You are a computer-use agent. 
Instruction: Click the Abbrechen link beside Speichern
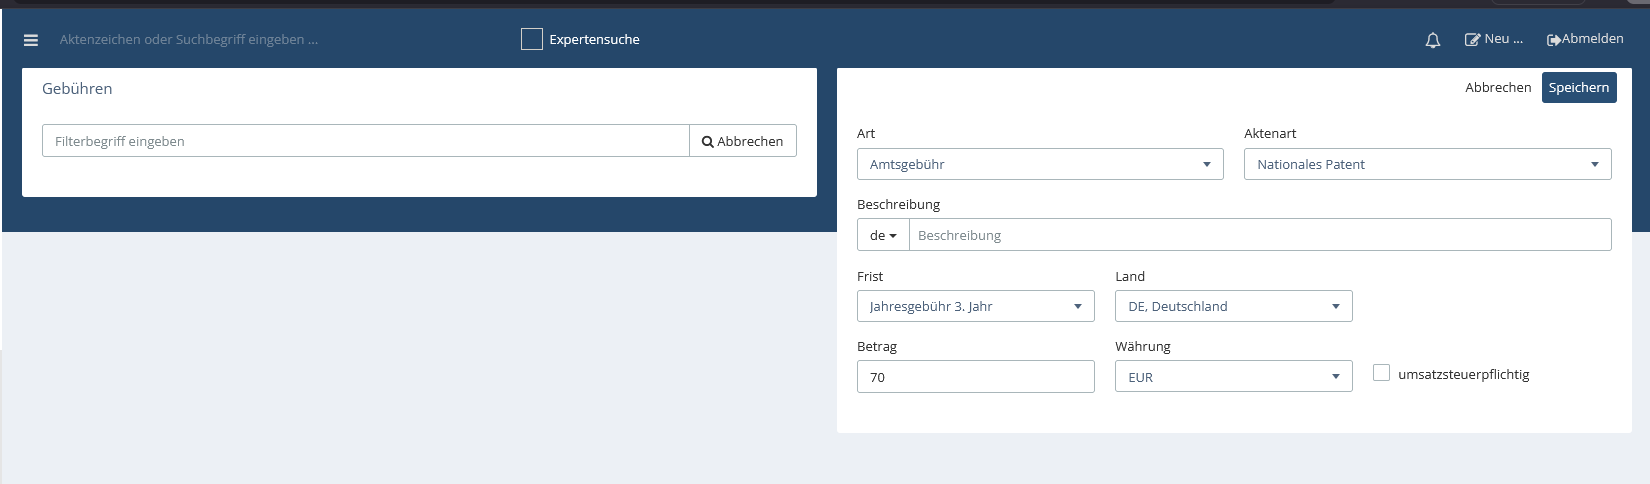[1497, 88]
